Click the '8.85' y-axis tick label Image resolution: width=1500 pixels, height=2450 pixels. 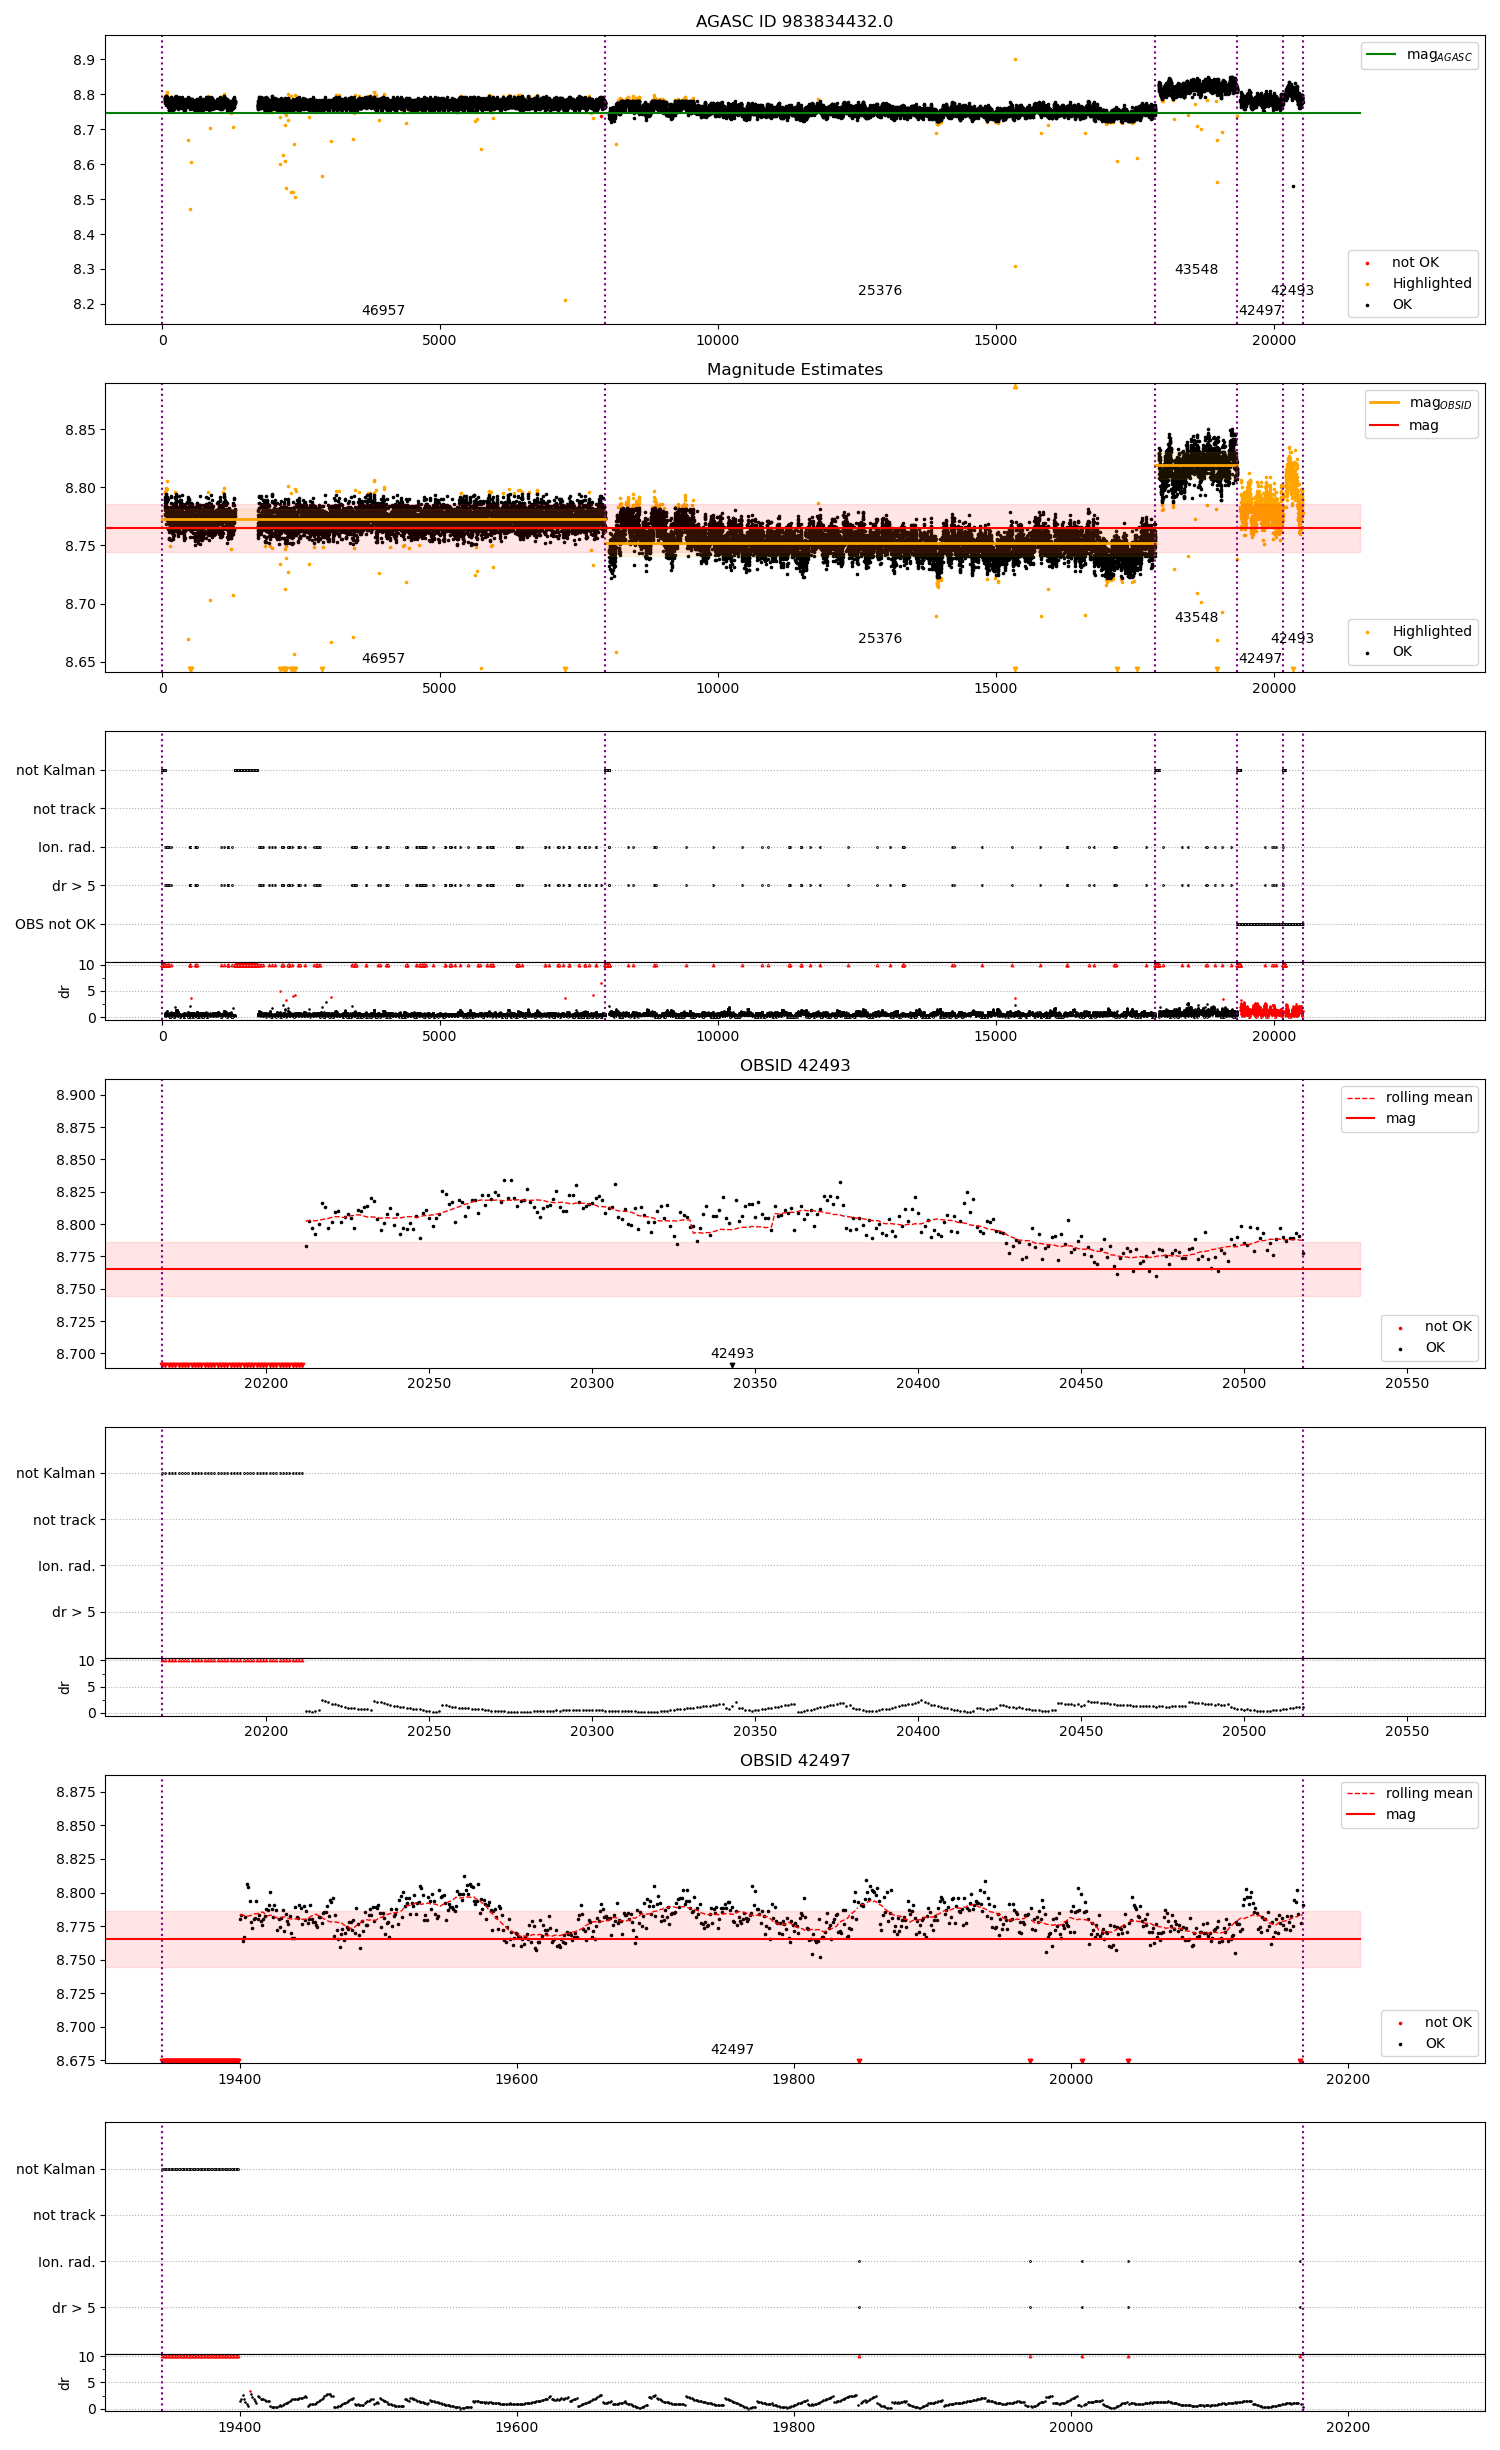point(80,430)
